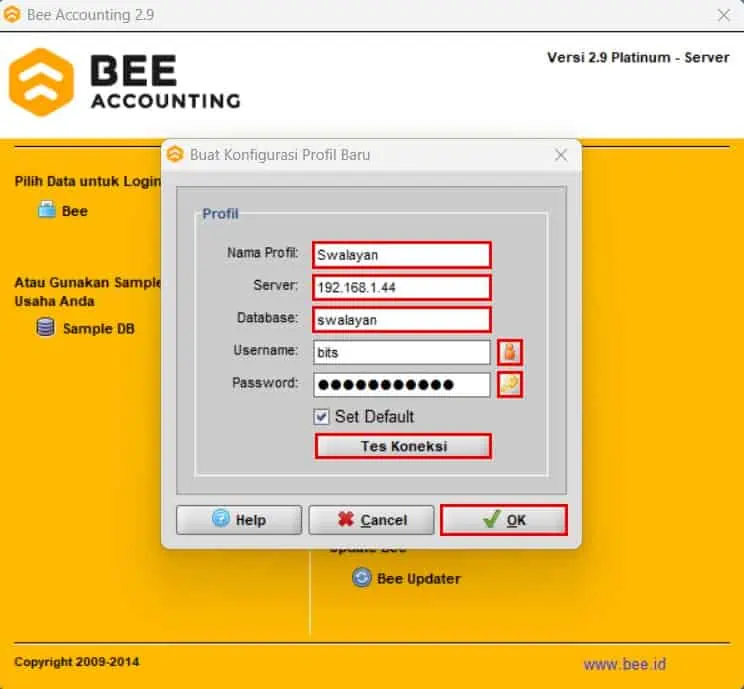Image resolution: width=744 pixels, height=689 pixels.
Task: Click the user icon next to Username field
Action: [x=510, y=352]
